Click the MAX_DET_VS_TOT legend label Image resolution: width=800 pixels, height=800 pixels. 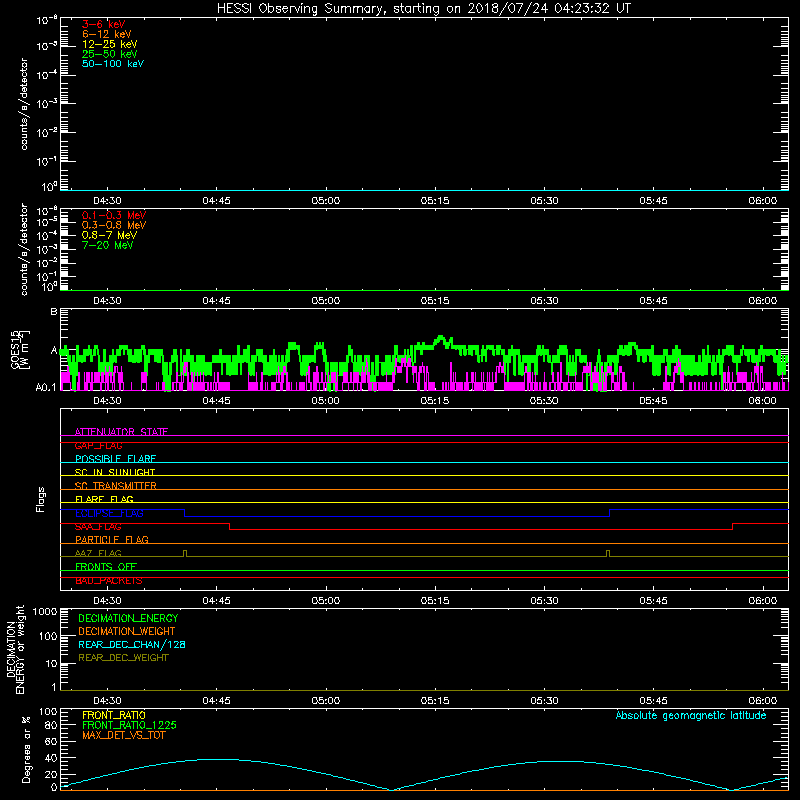point(123,735)
